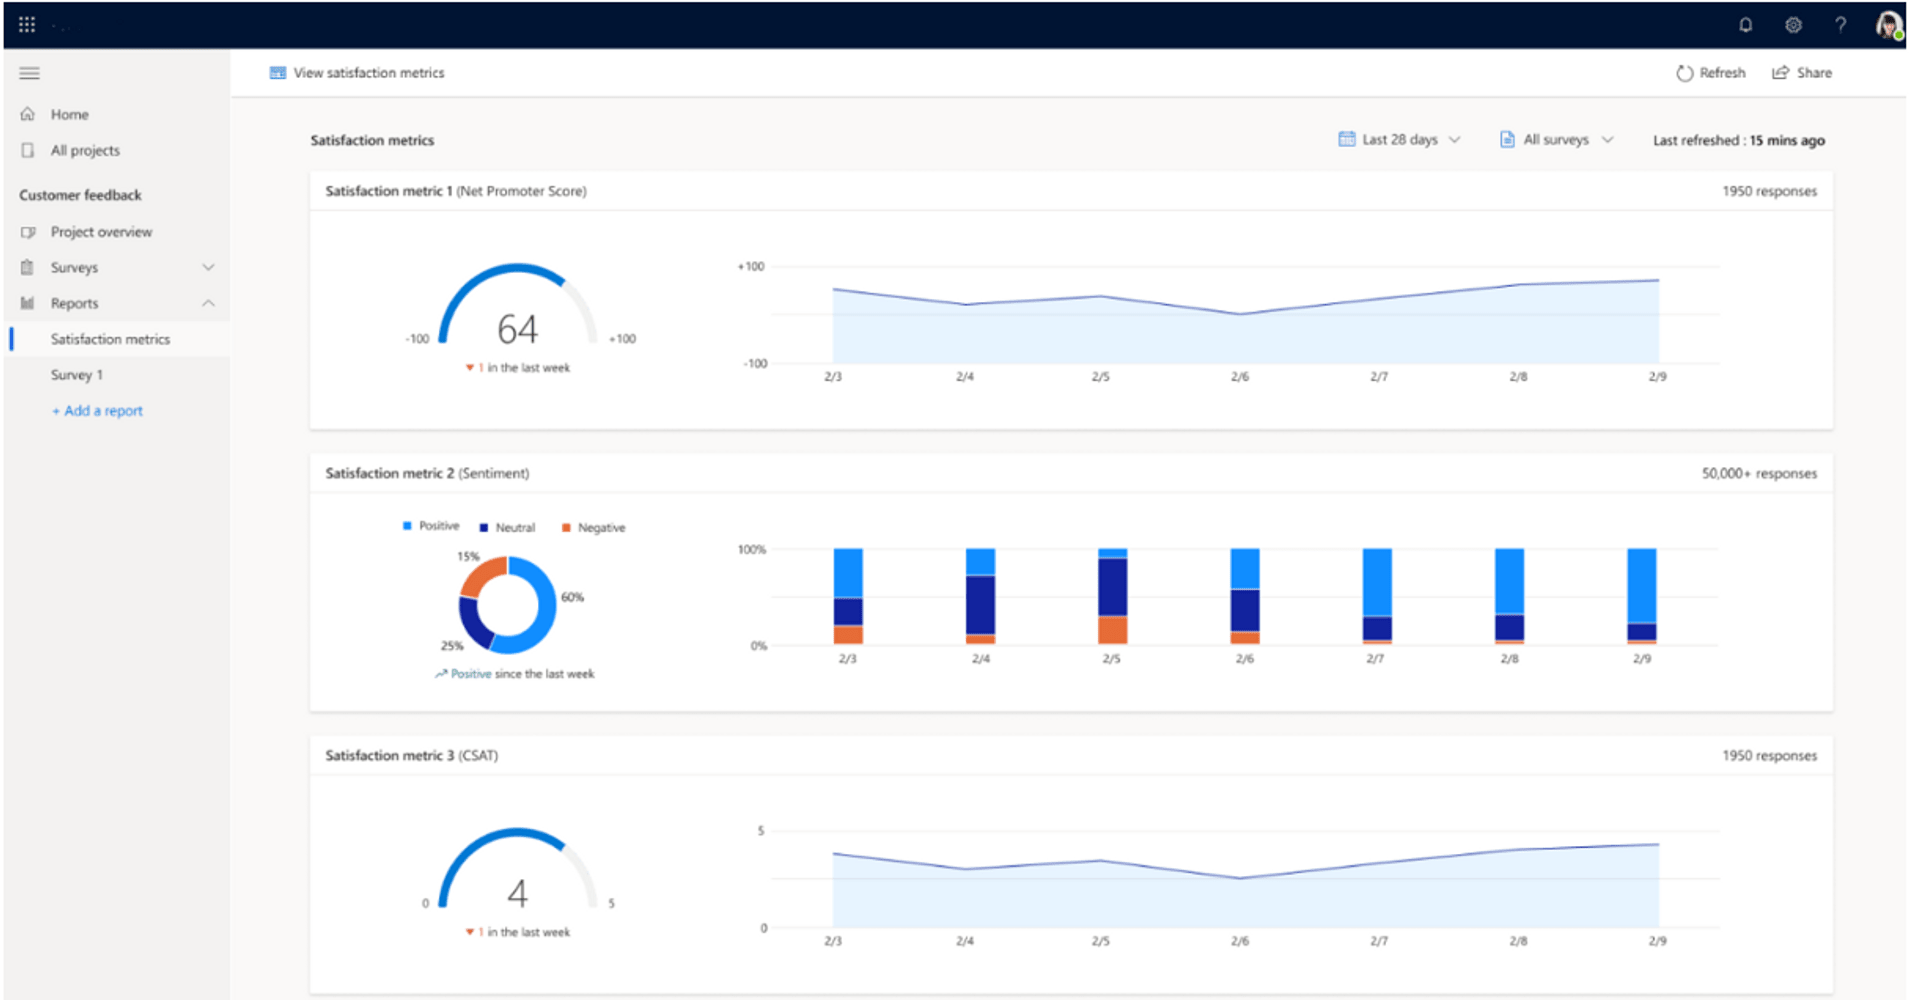Open the app launcher waffle icon
This screenshot has height=1000, width=1912.
click(x=27, y=24)
